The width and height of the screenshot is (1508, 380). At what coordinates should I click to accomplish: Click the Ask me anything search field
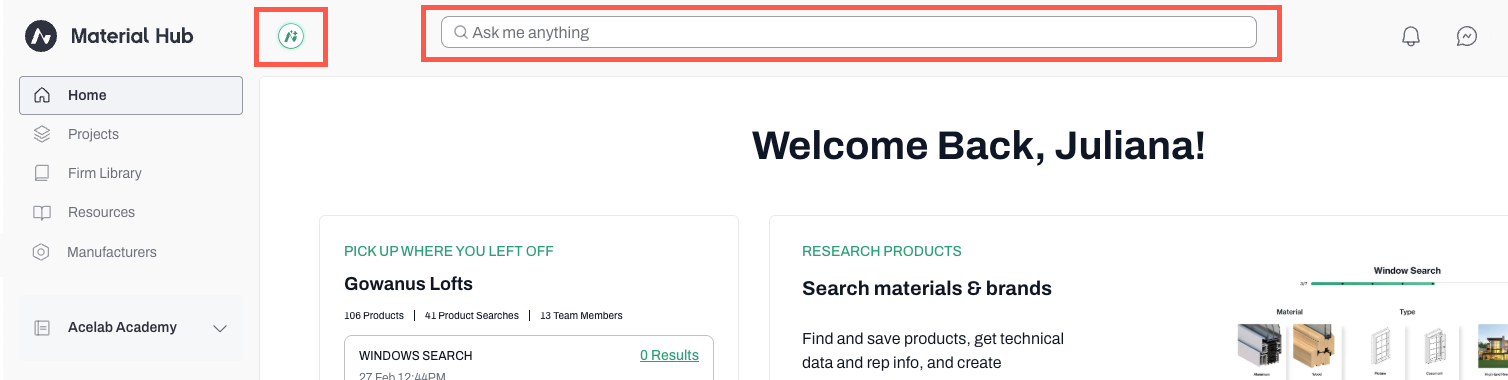click(x=849, y=32)
